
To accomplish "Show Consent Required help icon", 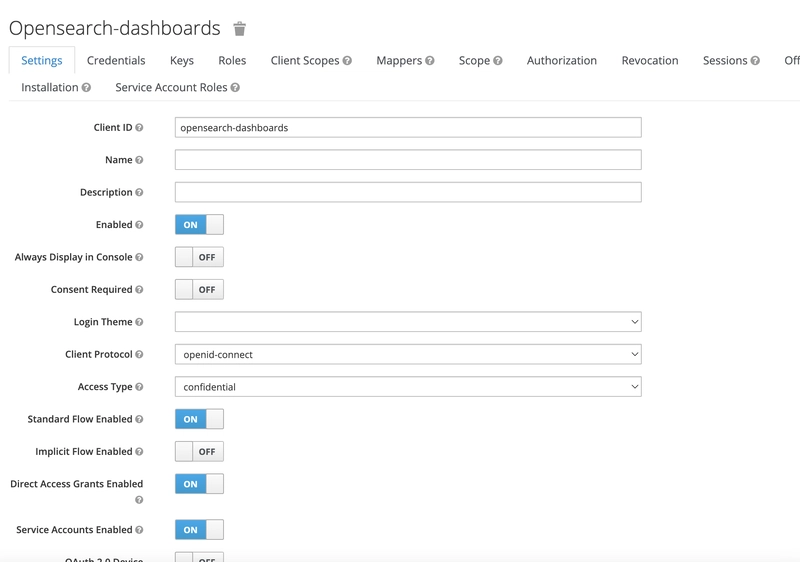I will point(139,290).
